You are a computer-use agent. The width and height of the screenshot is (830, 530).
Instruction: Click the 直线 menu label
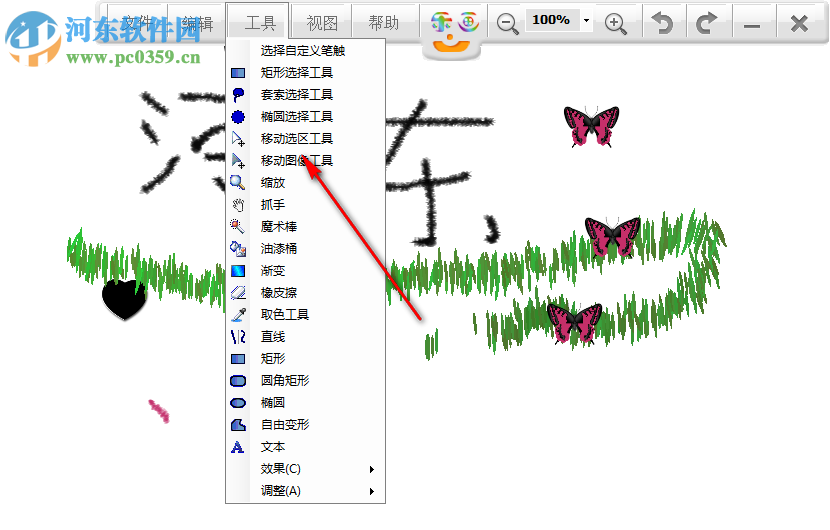pos(273,337)
